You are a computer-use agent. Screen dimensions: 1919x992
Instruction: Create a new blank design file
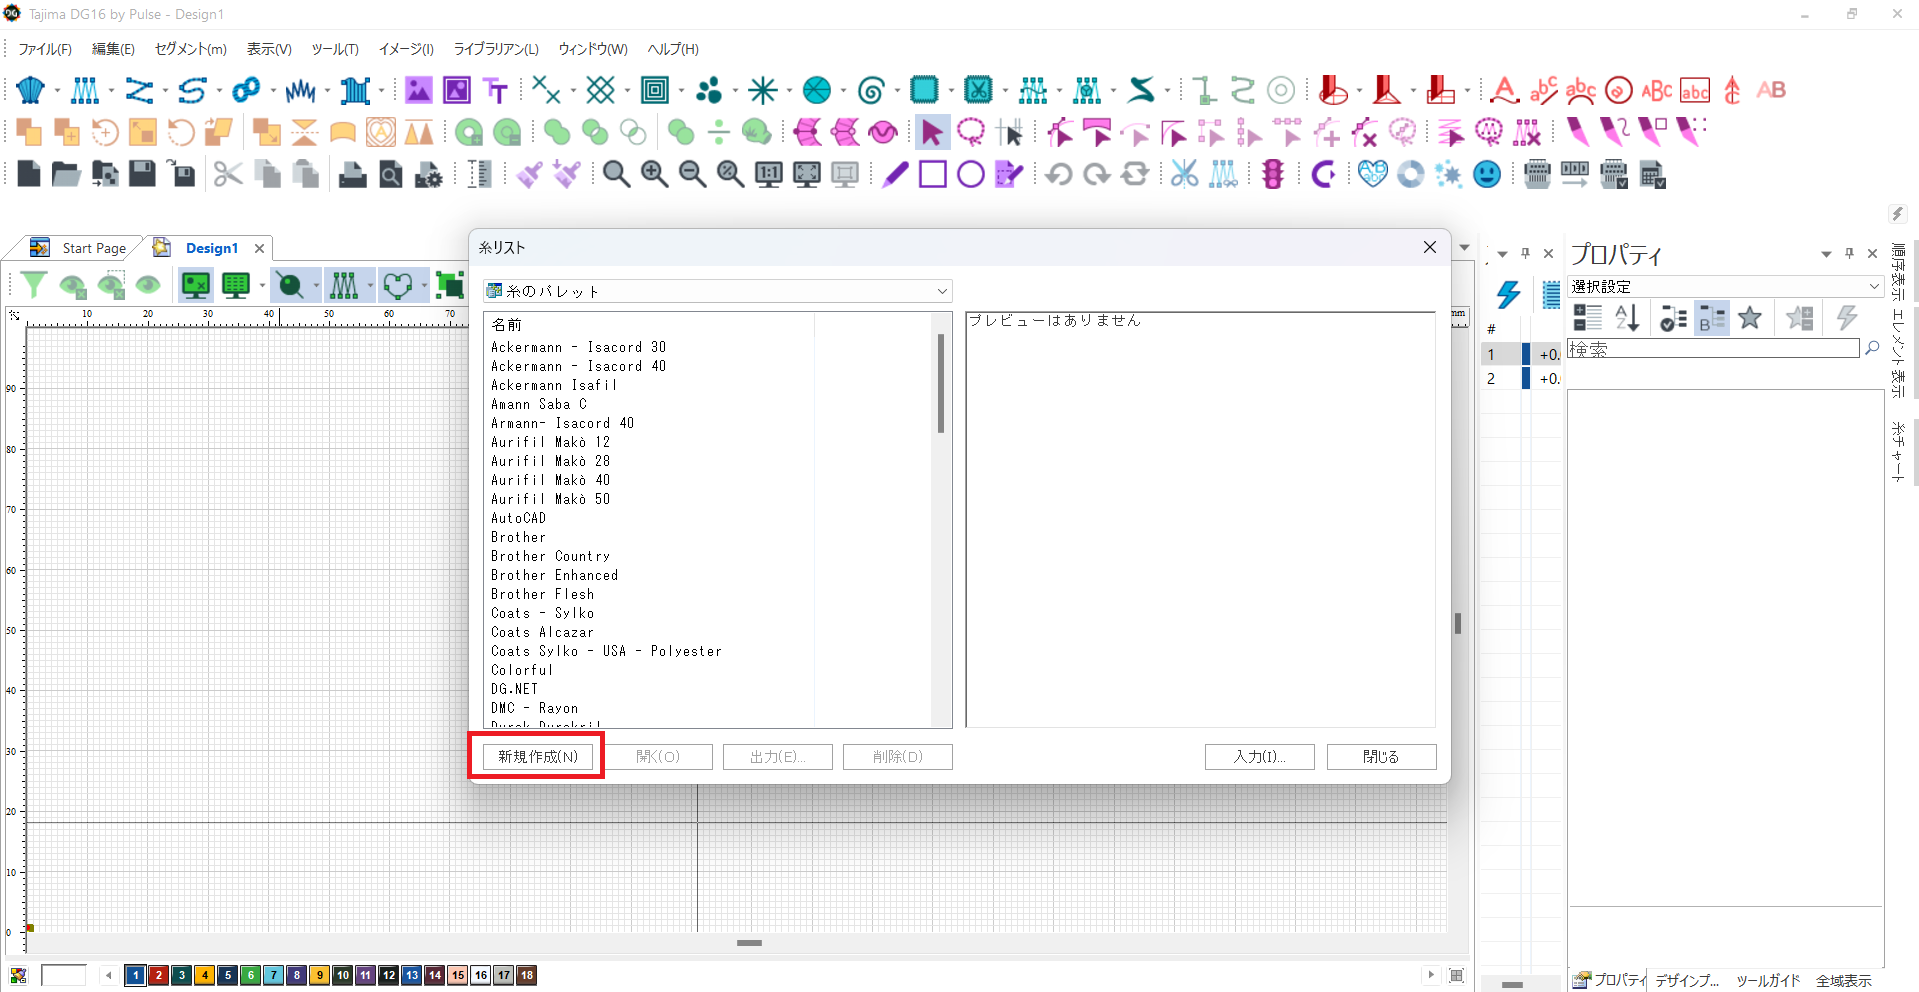point(29,174)
